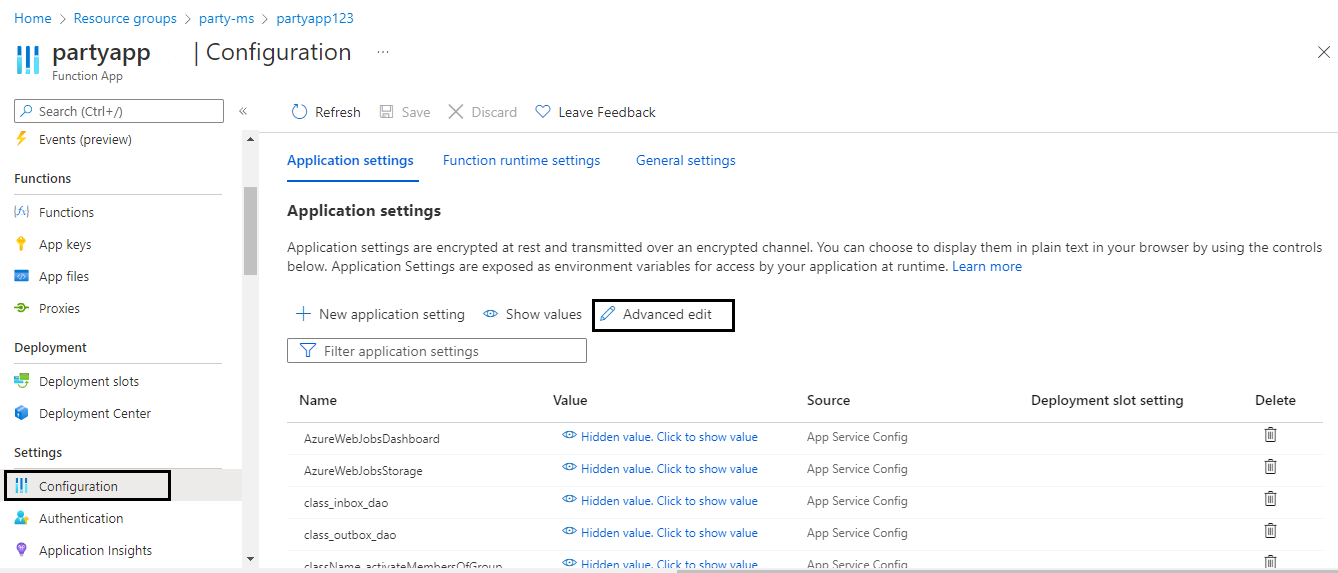This screenshot has height=573, width=1338.
Task: Collapse the sidebar with double chevron
Action: tap(243, 111)
